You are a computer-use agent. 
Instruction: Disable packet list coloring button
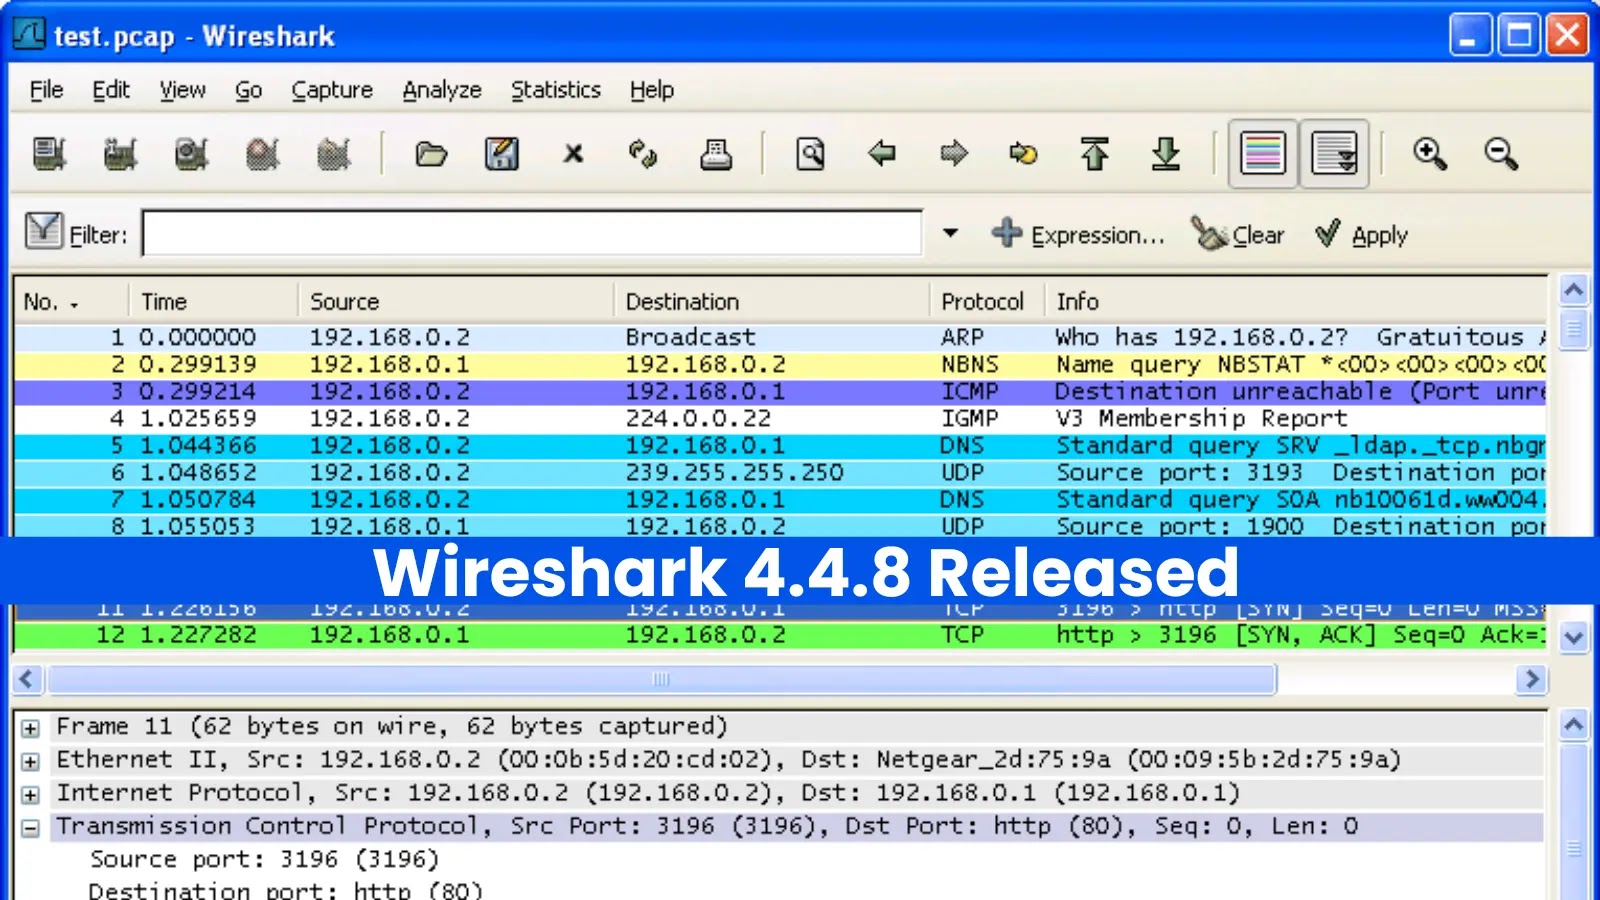pos(1262,154)
